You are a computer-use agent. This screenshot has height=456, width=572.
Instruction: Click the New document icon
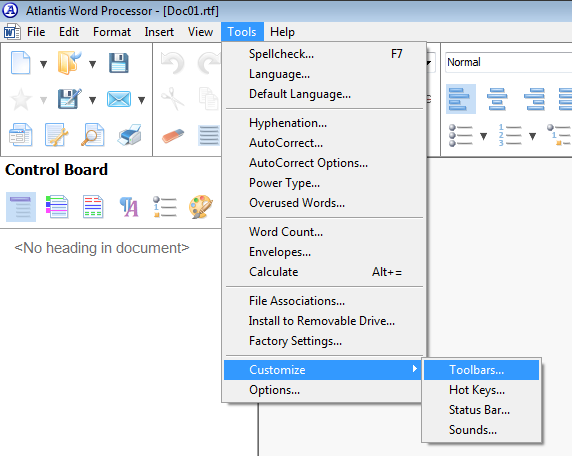point(20,63)
